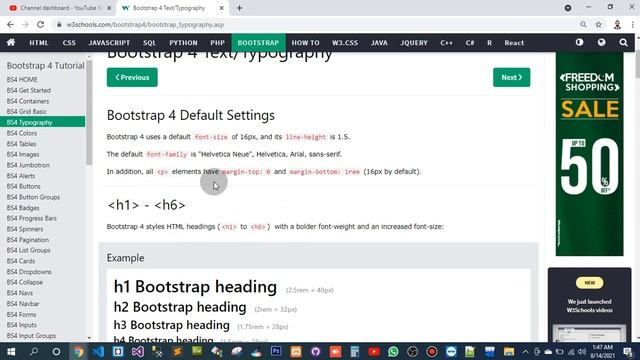The height and width of the screenshot is (360, 640).
Task: Open the SQL tutorial in navbar
Action: point(149,42)
